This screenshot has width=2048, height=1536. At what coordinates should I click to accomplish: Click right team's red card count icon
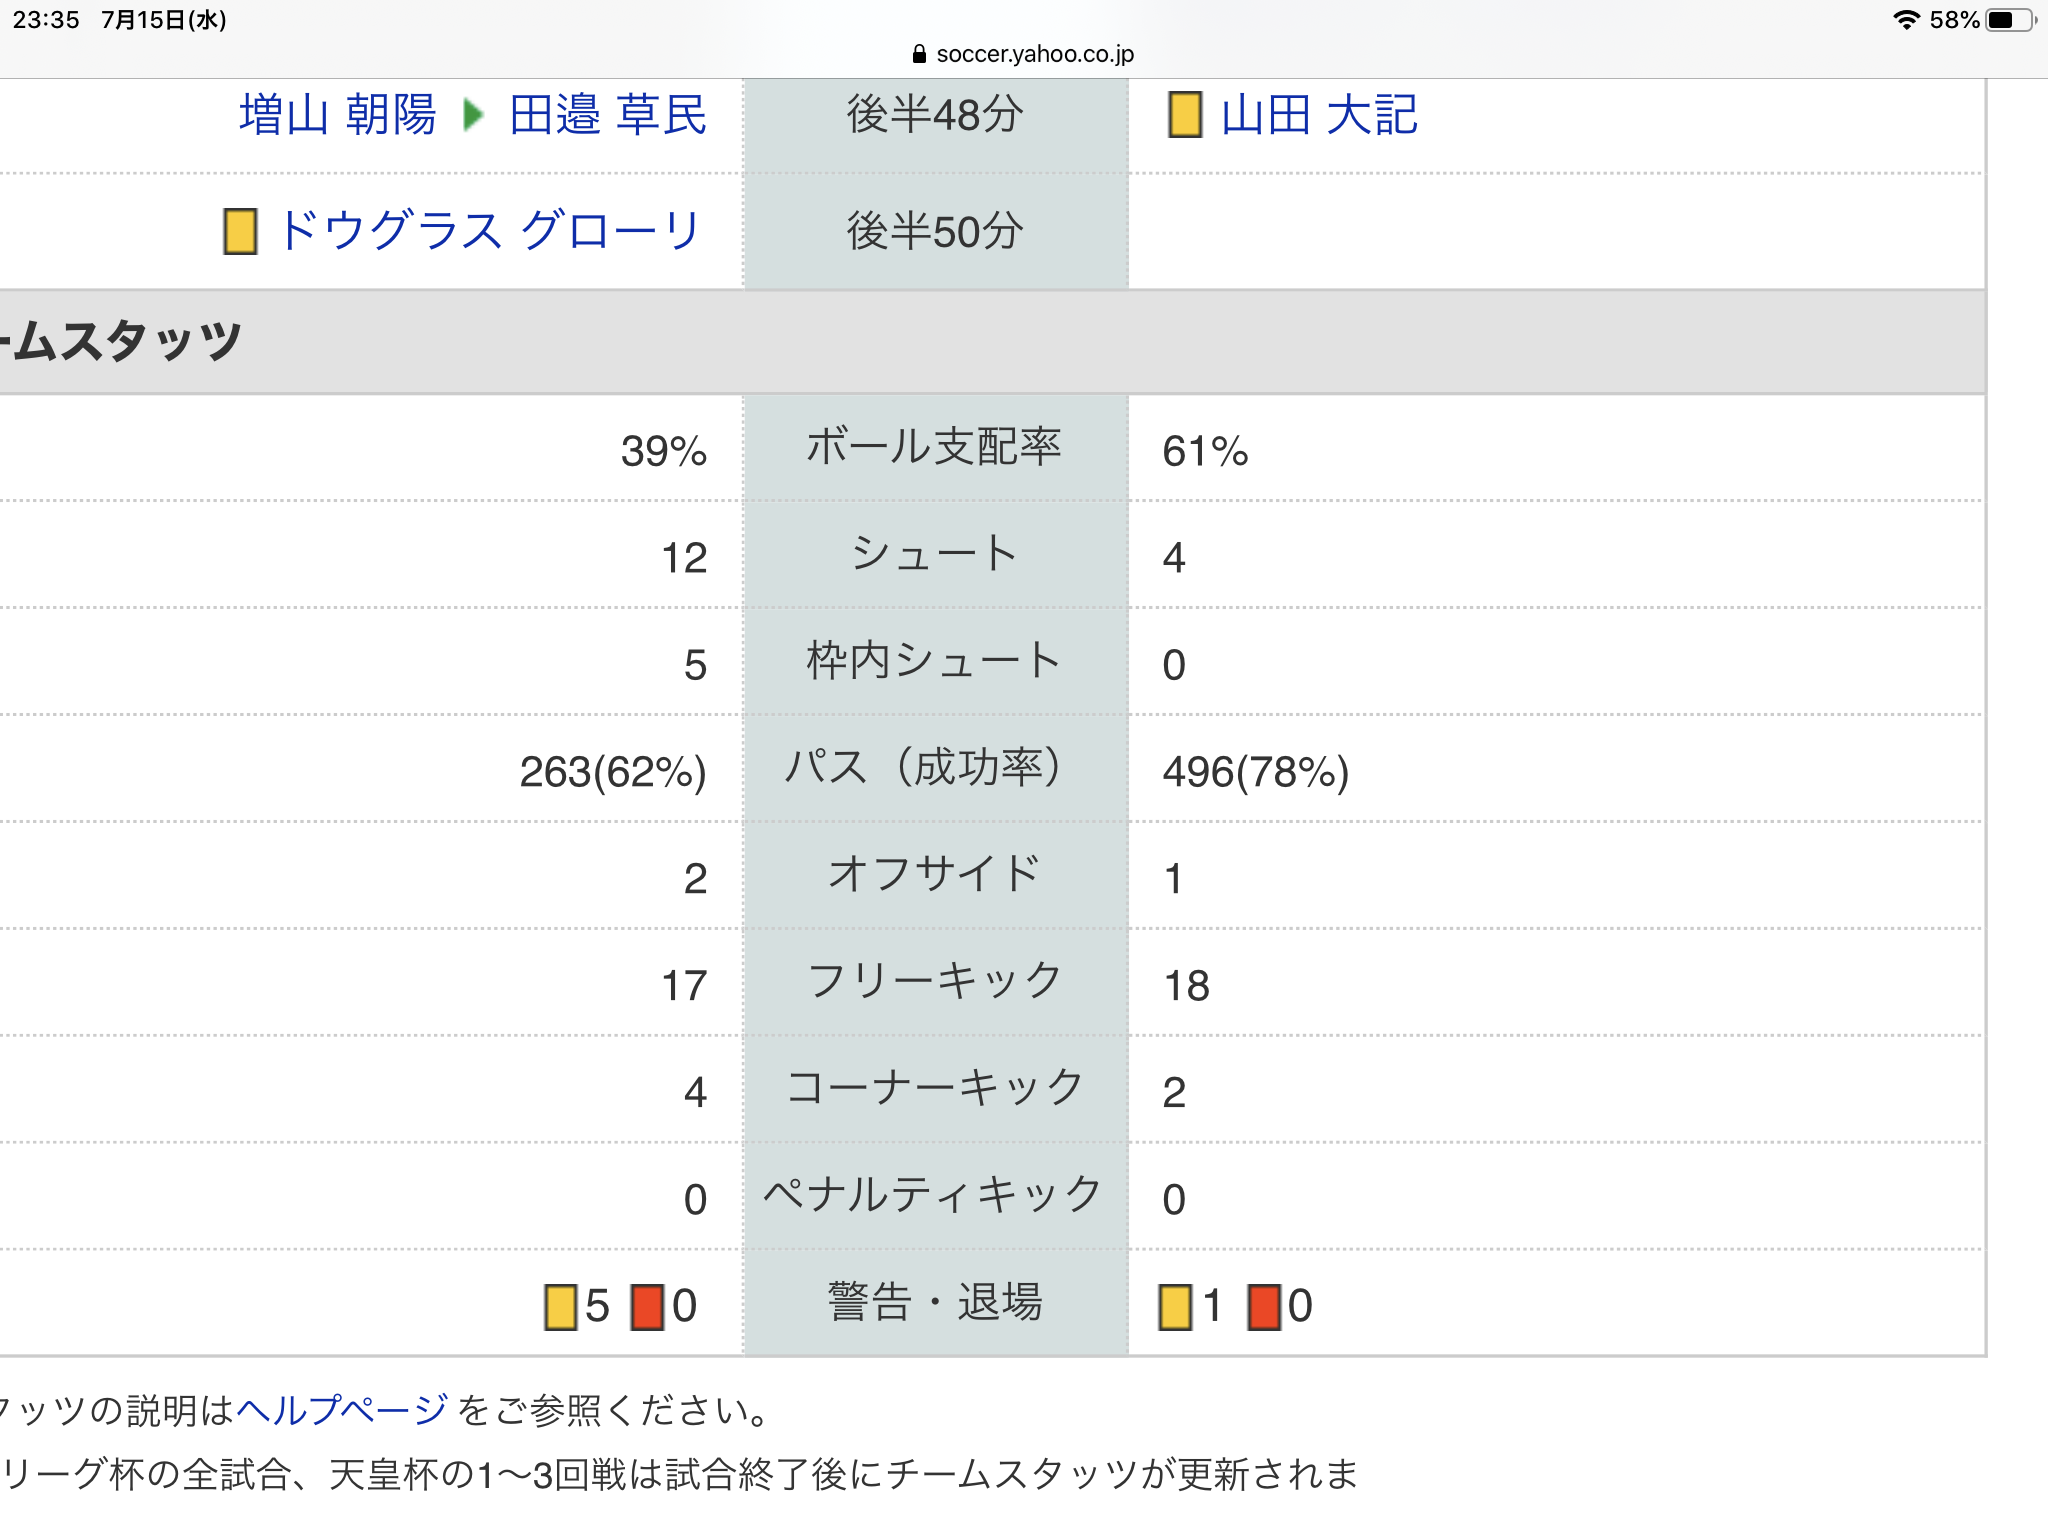coord(1264,1307)
